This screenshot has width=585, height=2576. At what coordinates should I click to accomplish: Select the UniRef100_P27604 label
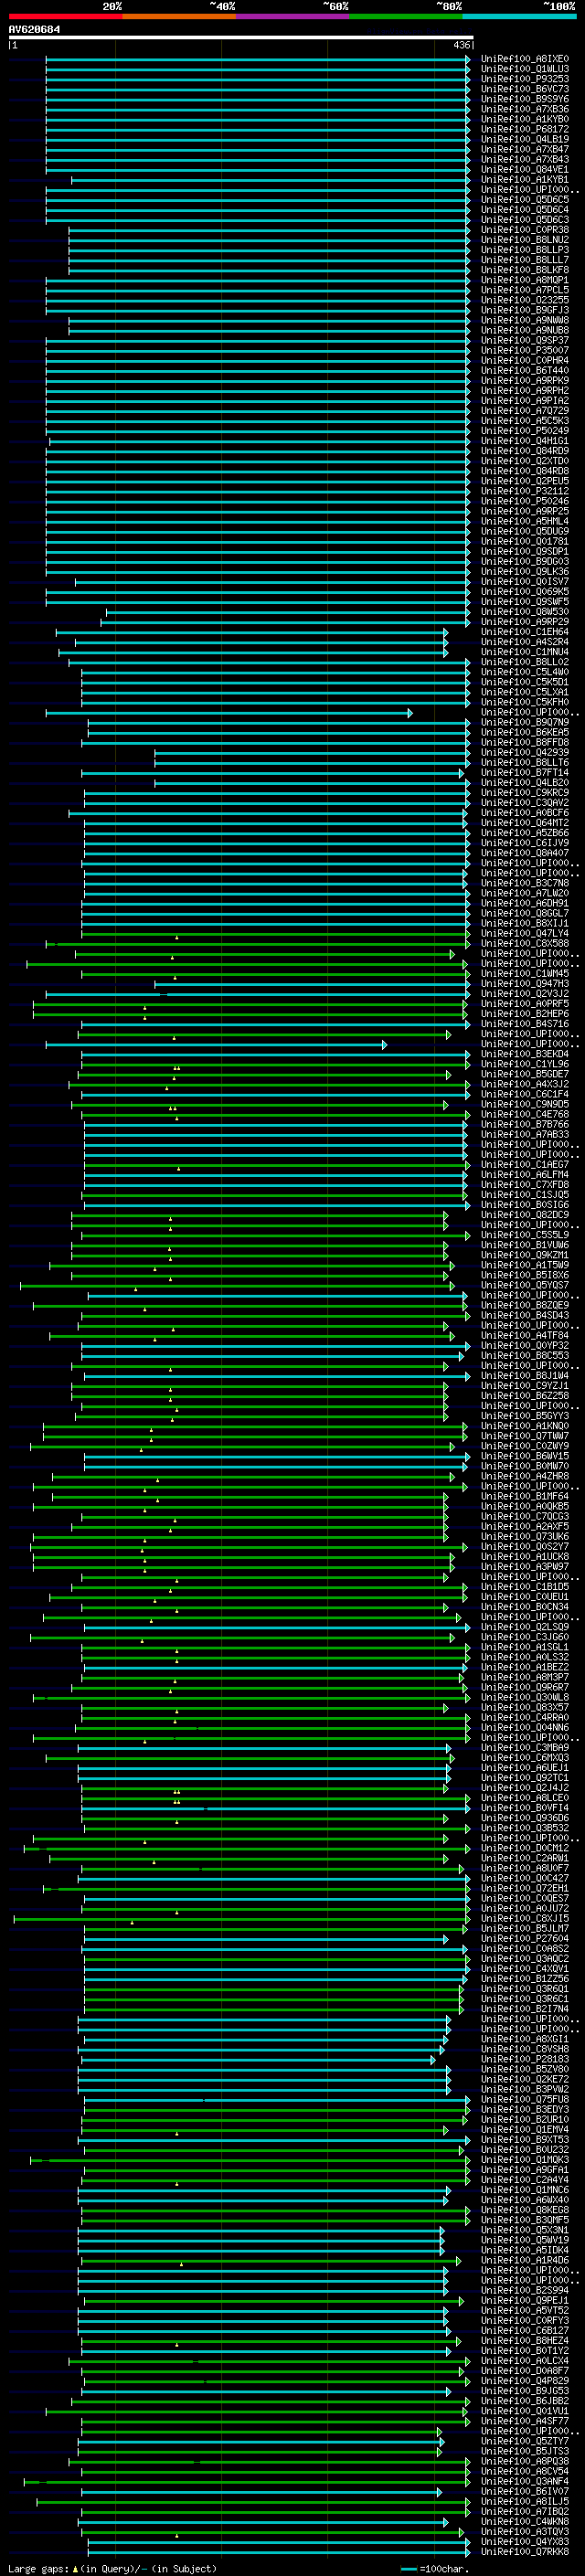[524, 1939]
